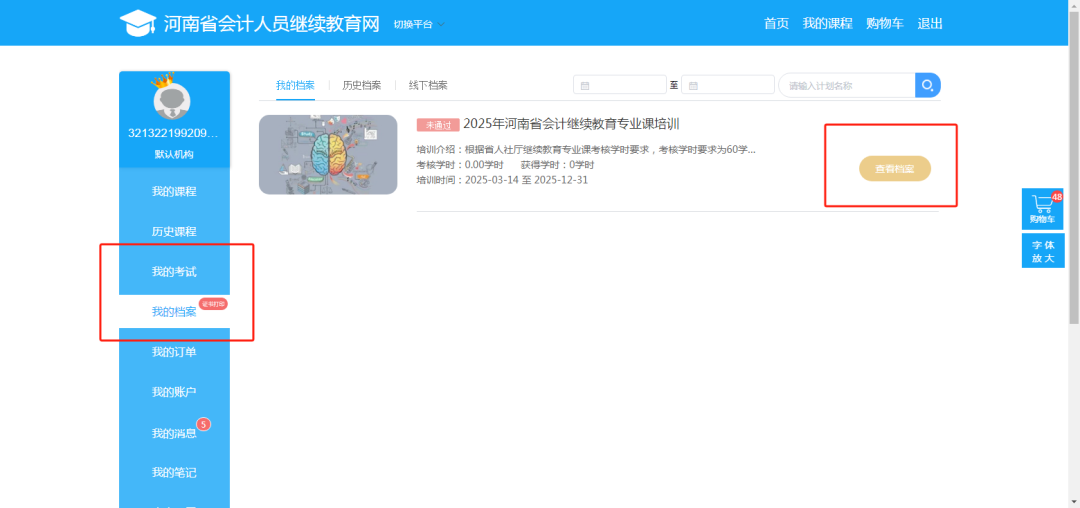Switch to the 线下档案 tab
The height and width of the screenshot is (508, 1080).
click(428, 86)
